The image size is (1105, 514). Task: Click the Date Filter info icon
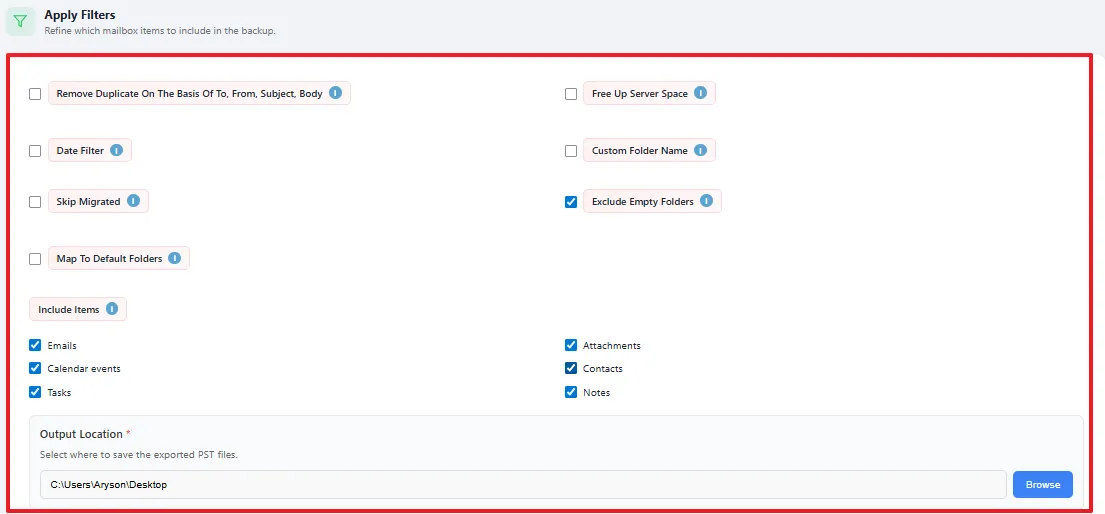(x=116, y=149)
